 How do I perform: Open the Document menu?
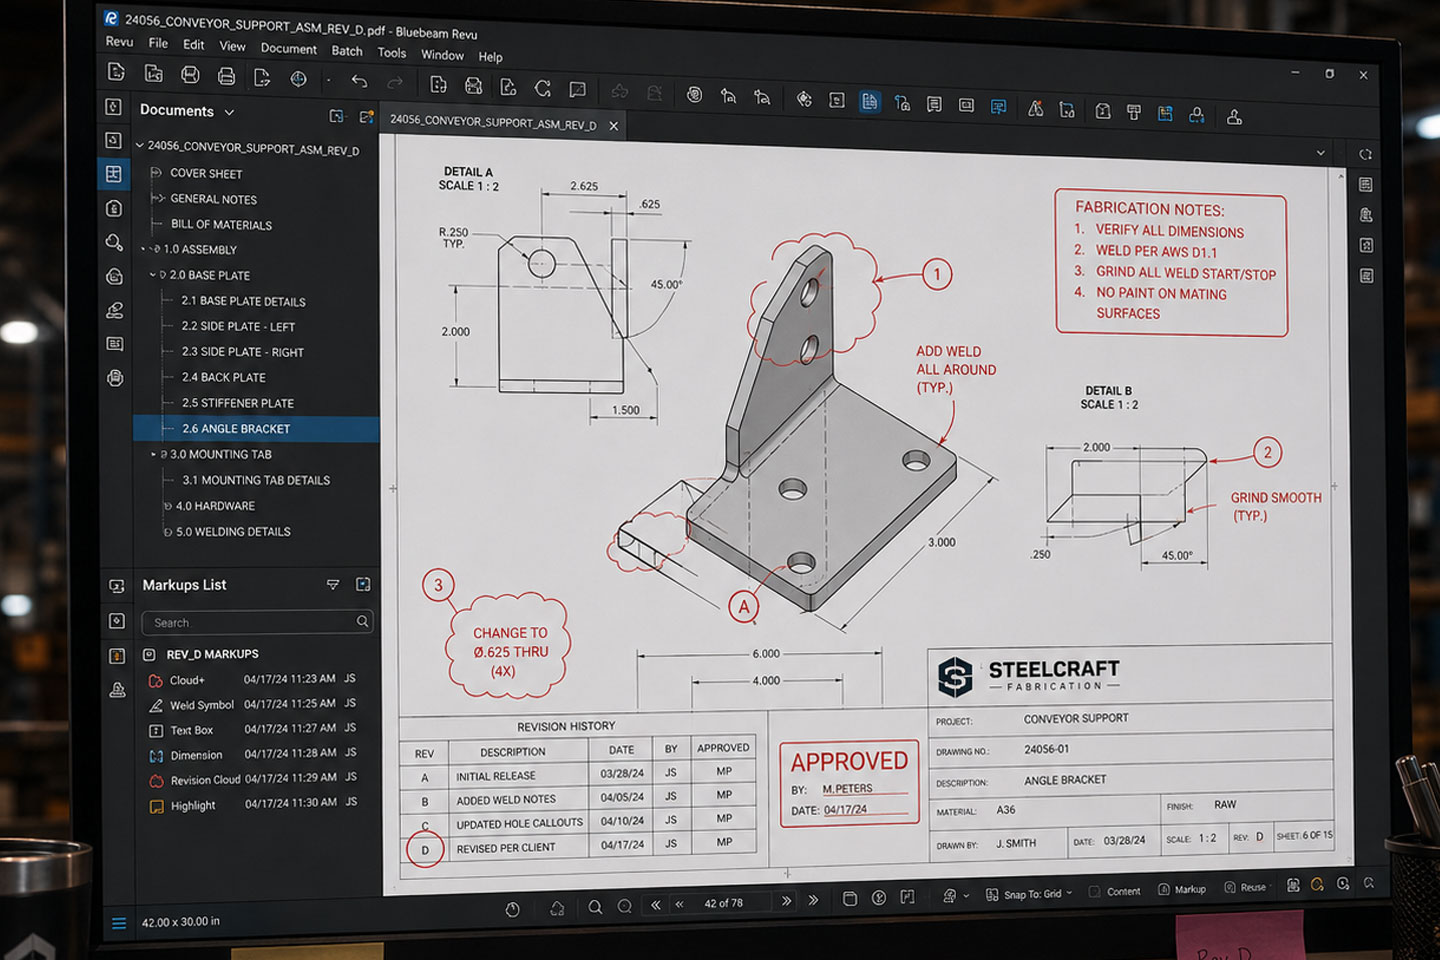(288, 48)
